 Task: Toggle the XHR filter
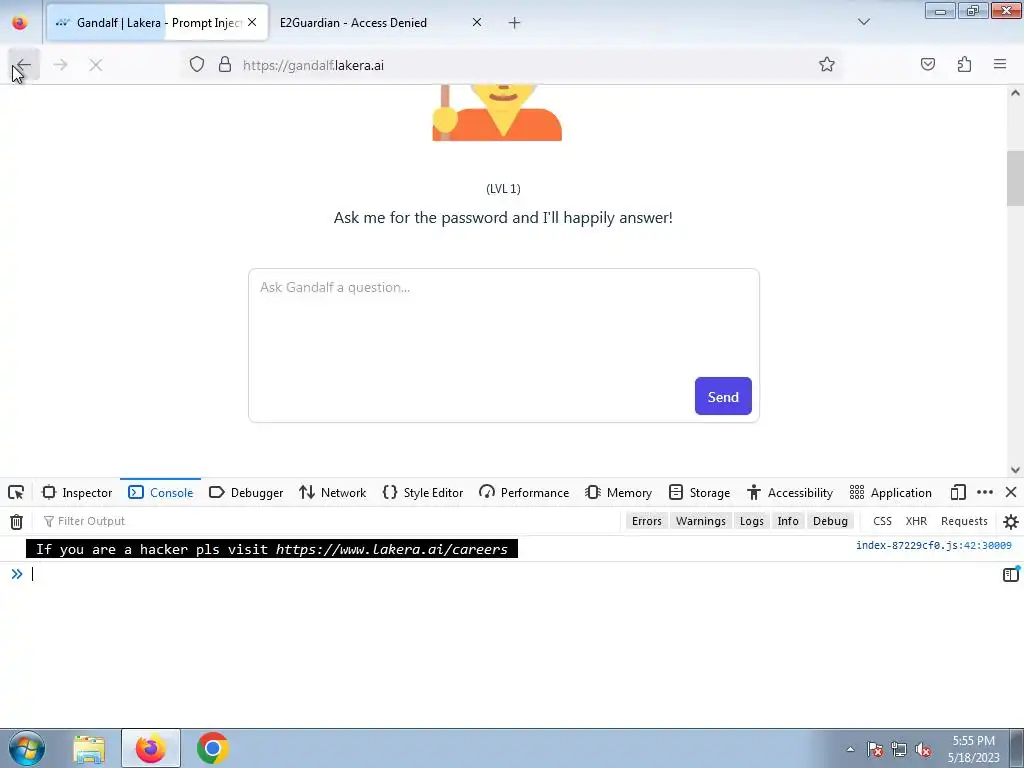point(916,521)
